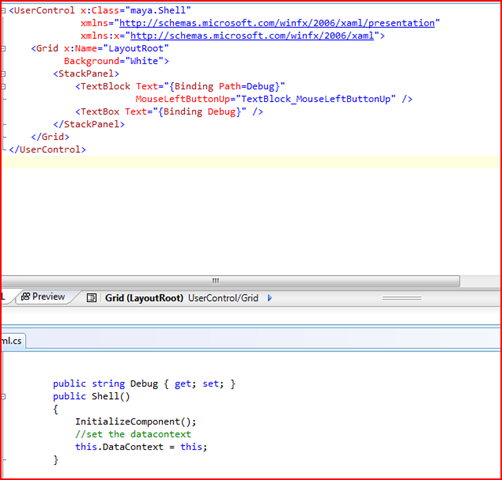Collapse the StackPanel element outline
The image size is (502, 480).
[3, 74]
